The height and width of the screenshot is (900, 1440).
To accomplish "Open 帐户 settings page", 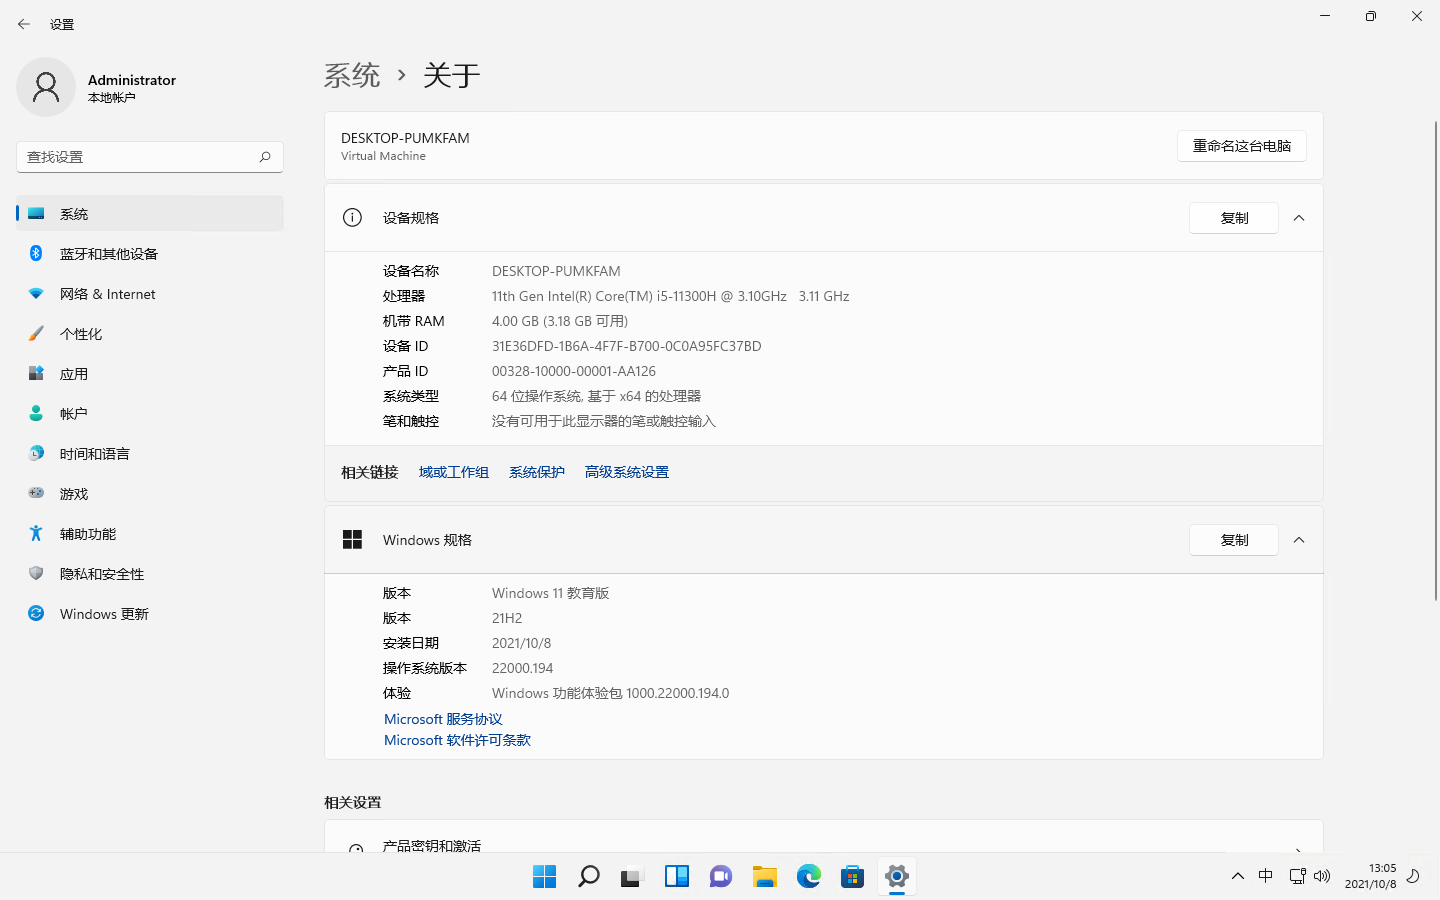I will (150, 414).
